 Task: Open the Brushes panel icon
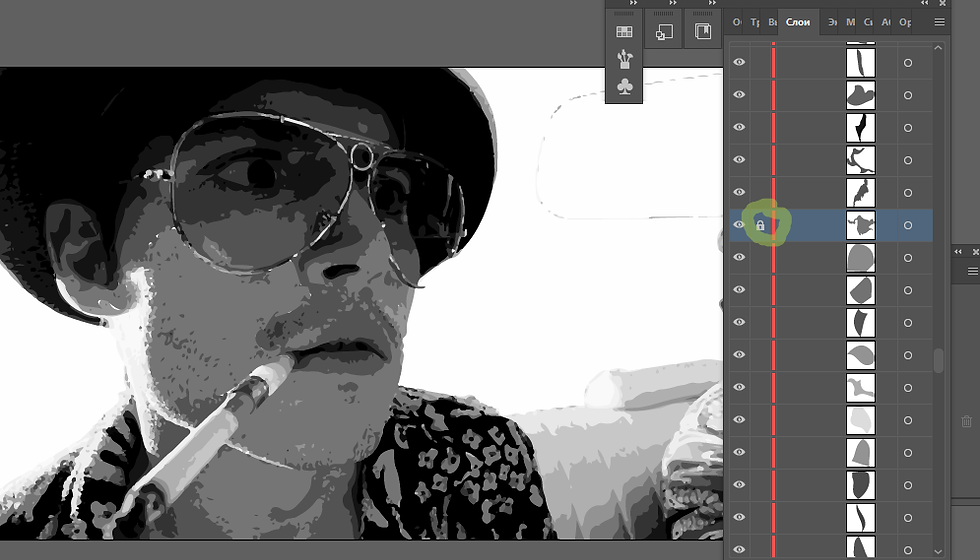point(624,59)
